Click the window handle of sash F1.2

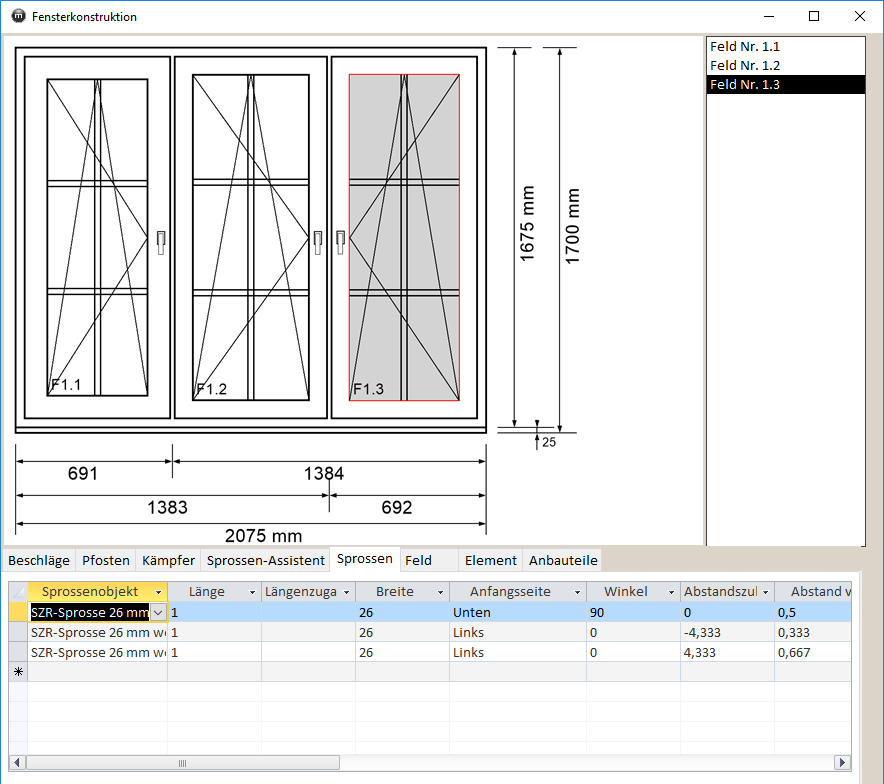point(318,241)
